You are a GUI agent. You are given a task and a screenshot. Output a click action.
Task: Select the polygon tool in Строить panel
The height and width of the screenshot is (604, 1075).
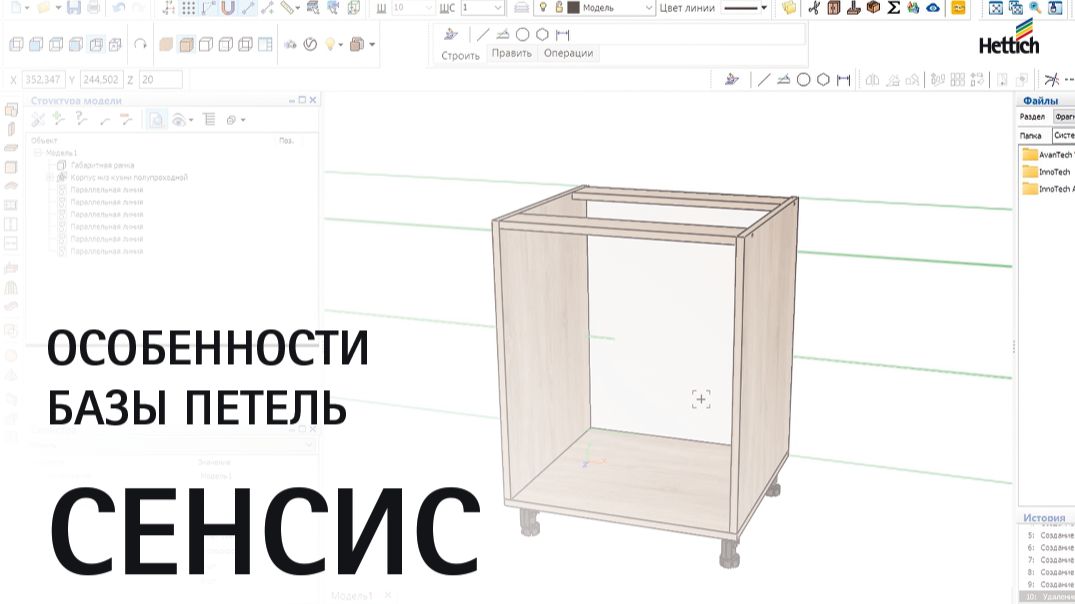point(542,34)
